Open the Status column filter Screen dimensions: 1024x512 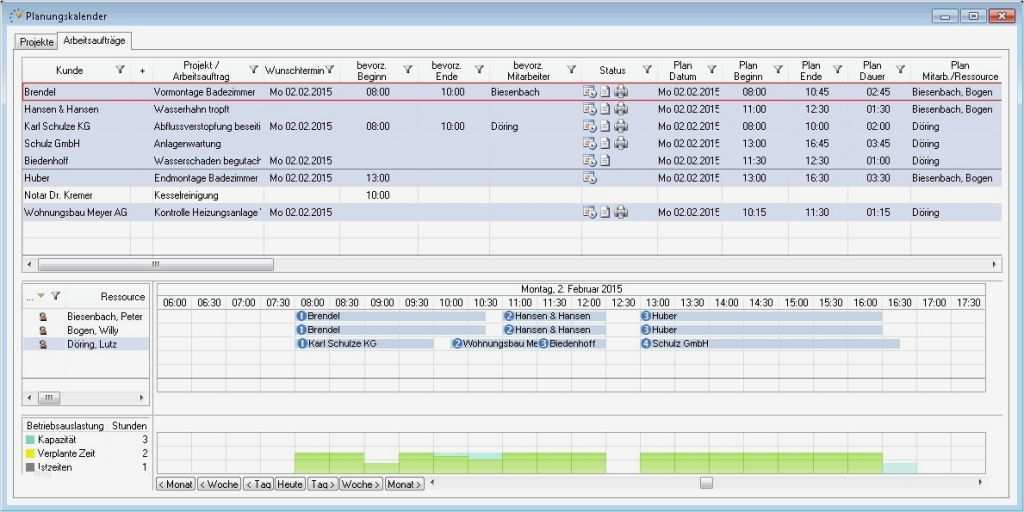pyautogui.click(x=647, y=69)
